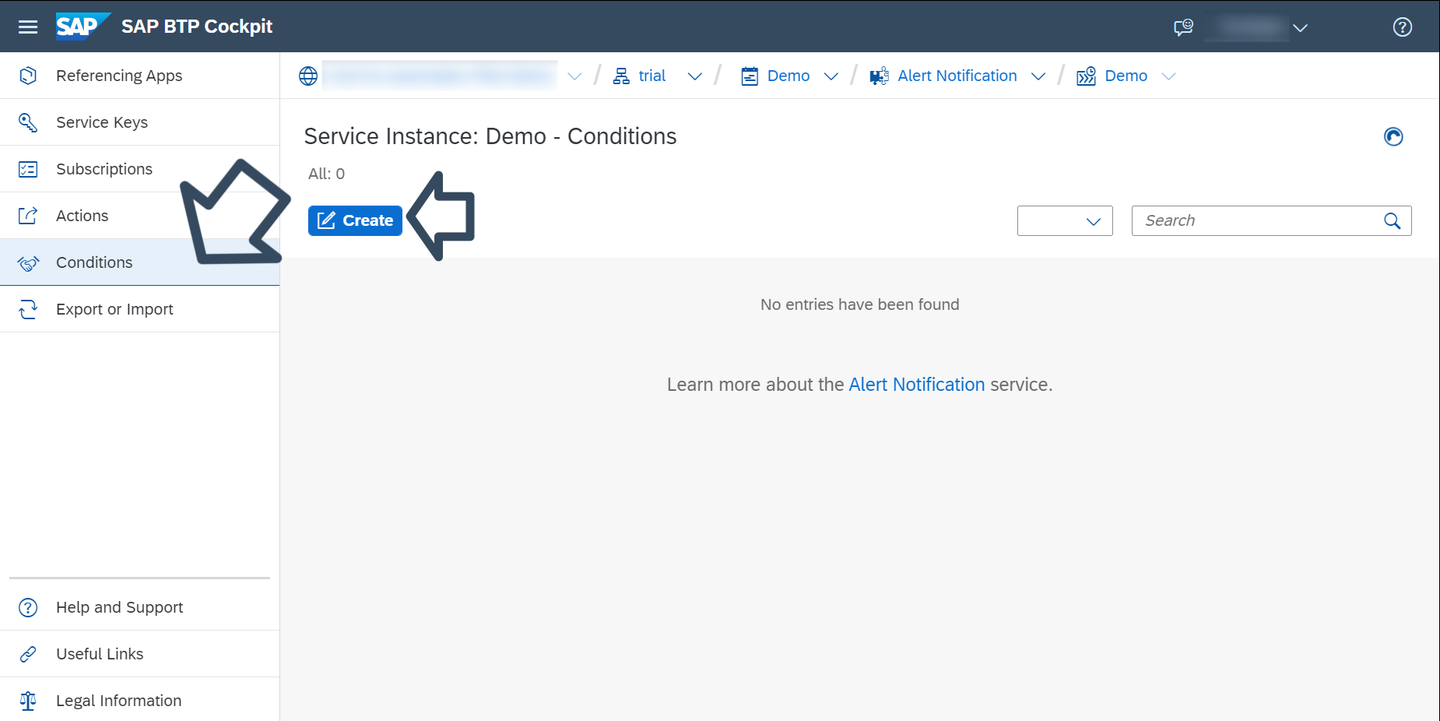Click the SAP BTP Cockpit title
The width and height of the screenshot is (1440, 721).
[197, 27]
